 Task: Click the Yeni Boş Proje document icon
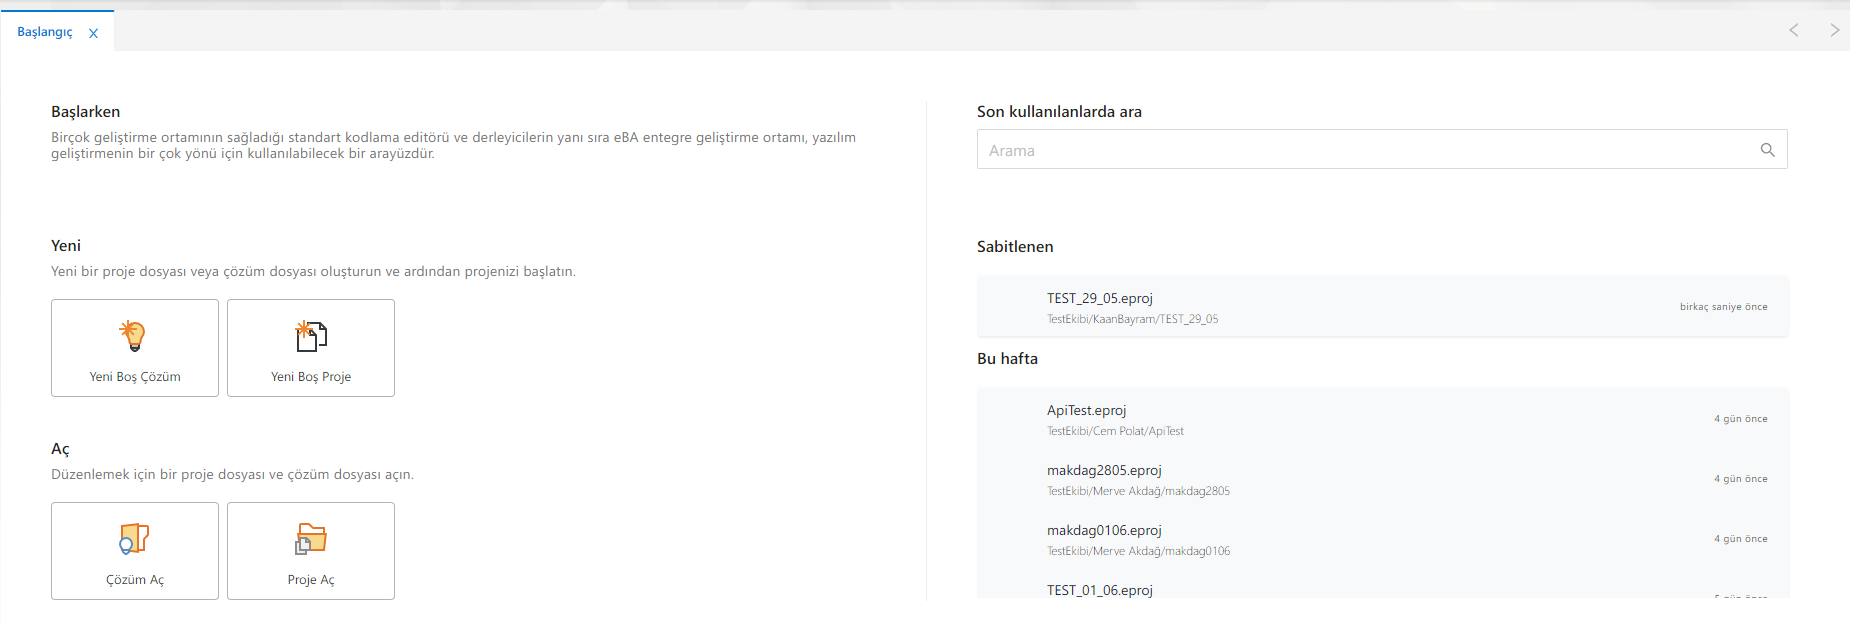[311, 336]
